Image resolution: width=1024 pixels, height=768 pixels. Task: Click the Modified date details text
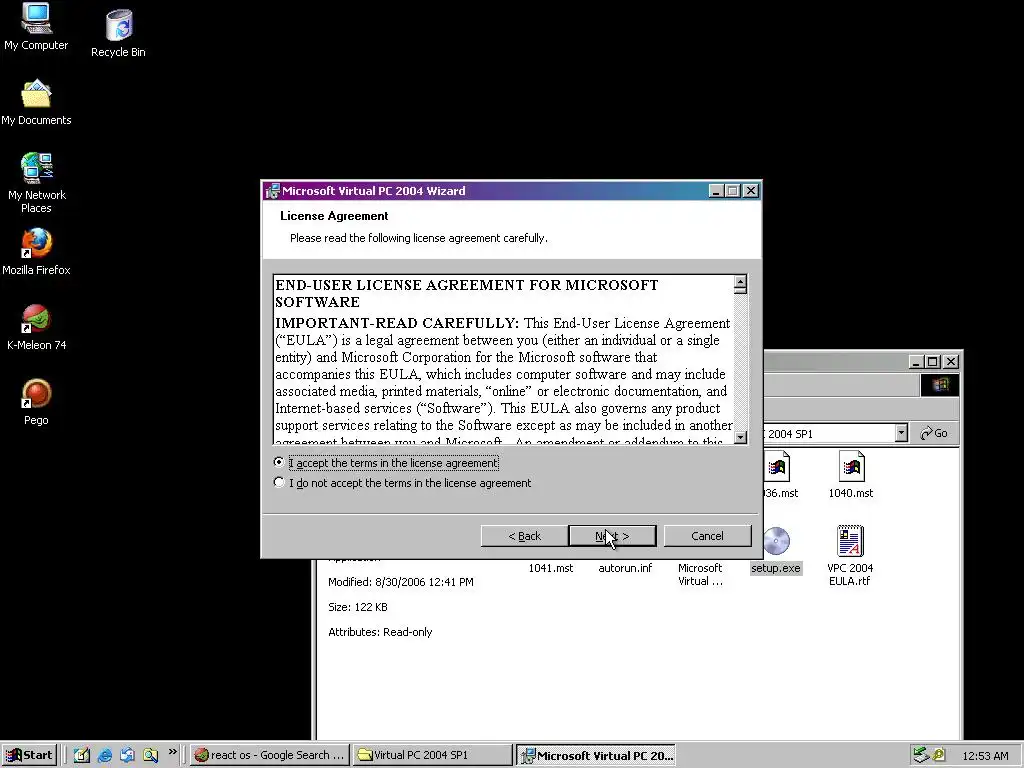400,582
